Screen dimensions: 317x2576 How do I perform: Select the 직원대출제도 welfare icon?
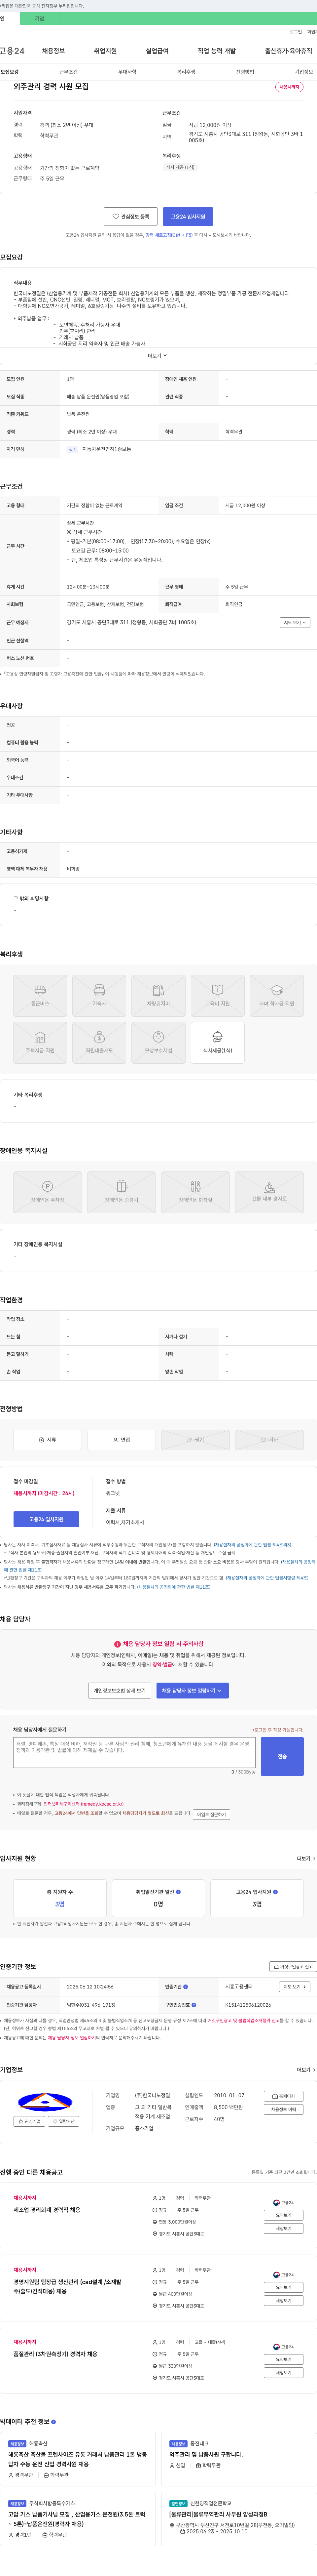[x=99, y=1043]
